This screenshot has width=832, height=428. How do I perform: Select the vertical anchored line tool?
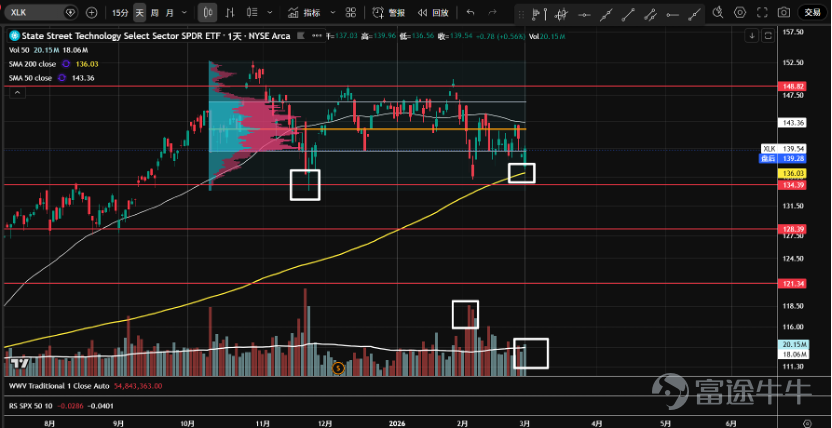(x=546, y=14)
